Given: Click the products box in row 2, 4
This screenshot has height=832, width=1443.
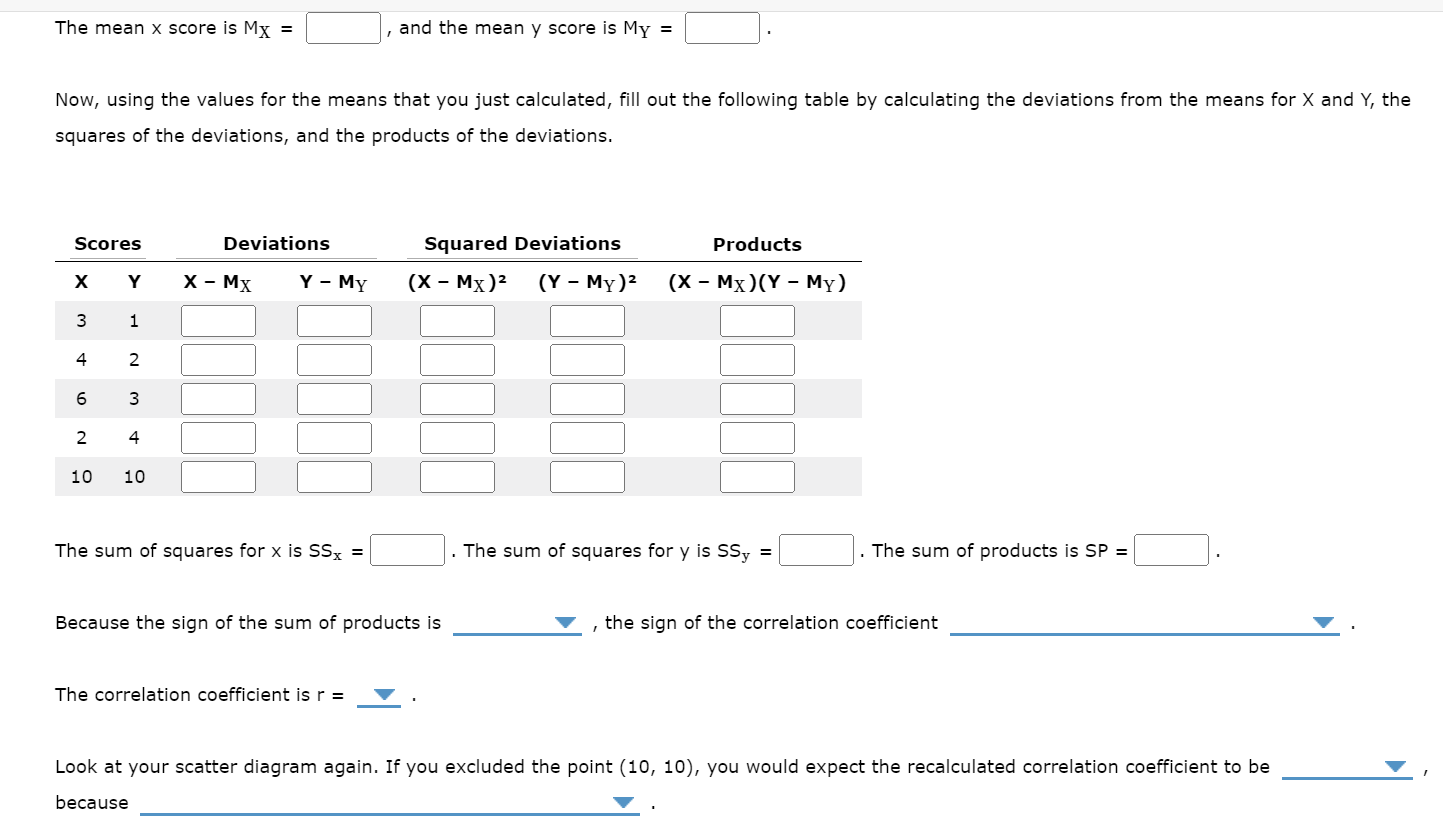Looking at the screenshot, I should [x=757, y=436].
